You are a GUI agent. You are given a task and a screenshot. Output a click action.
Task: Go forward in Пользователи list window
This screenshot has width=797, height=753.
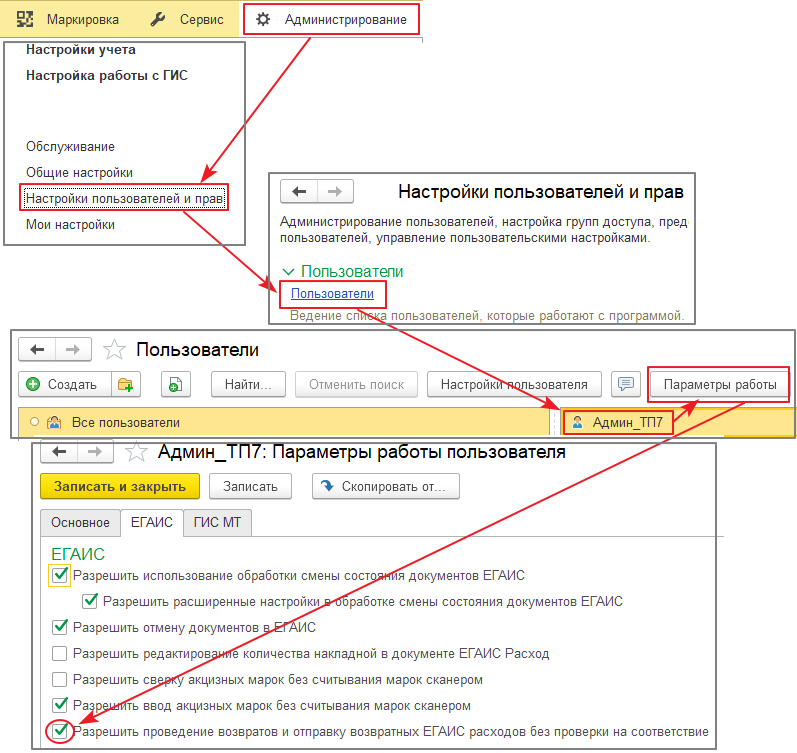73,349
